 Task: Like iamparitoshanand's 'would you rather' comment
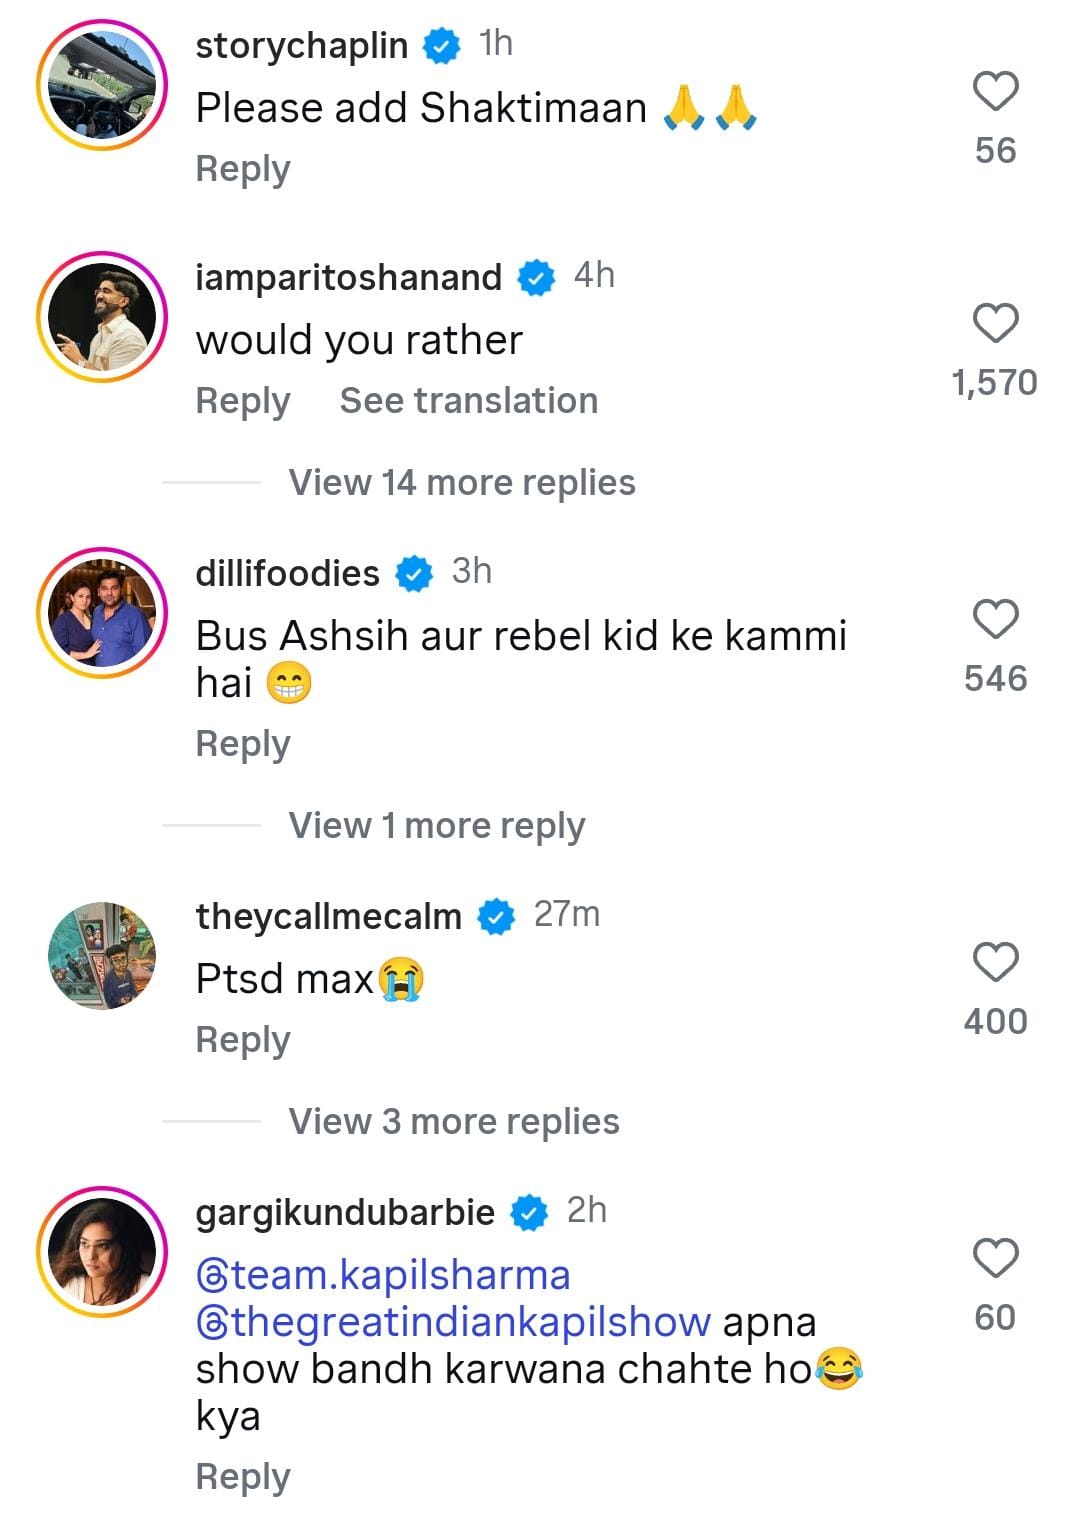(995, 324)
